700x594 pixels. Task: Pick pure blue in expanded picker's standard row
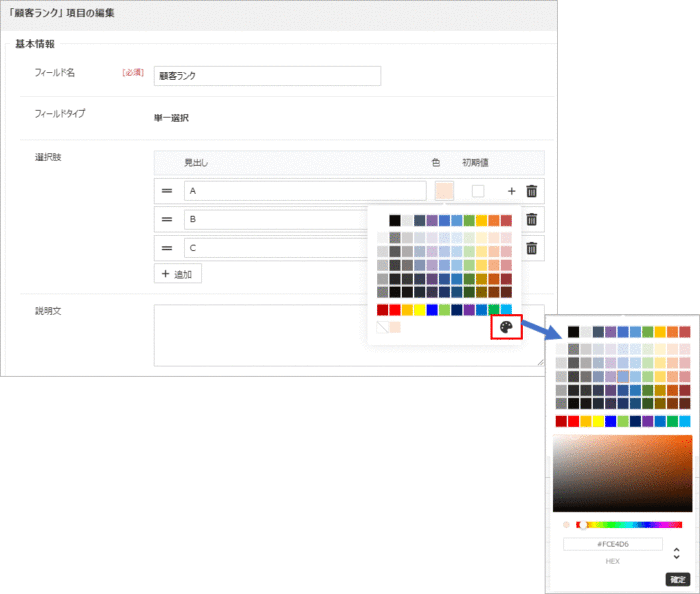(611, 421)
